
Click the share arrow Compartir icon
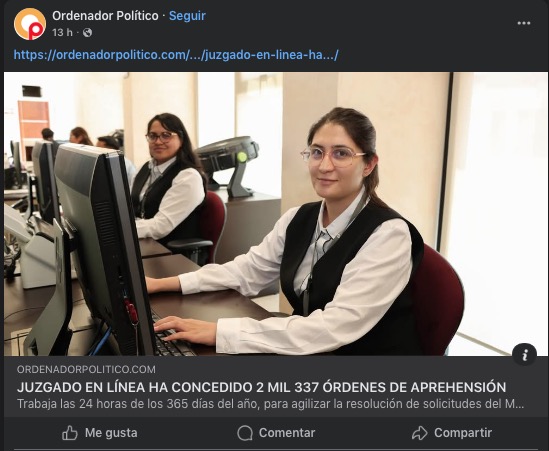point(419,433)
